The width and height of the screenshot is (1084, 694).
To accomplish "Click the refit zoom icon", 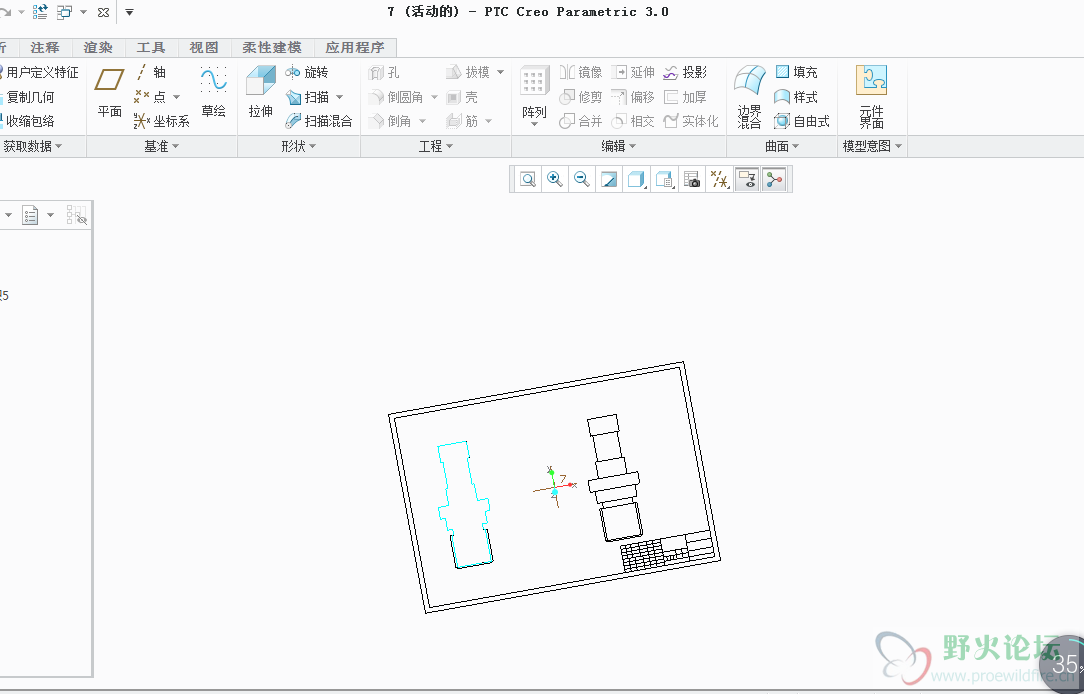I will 527,180.
